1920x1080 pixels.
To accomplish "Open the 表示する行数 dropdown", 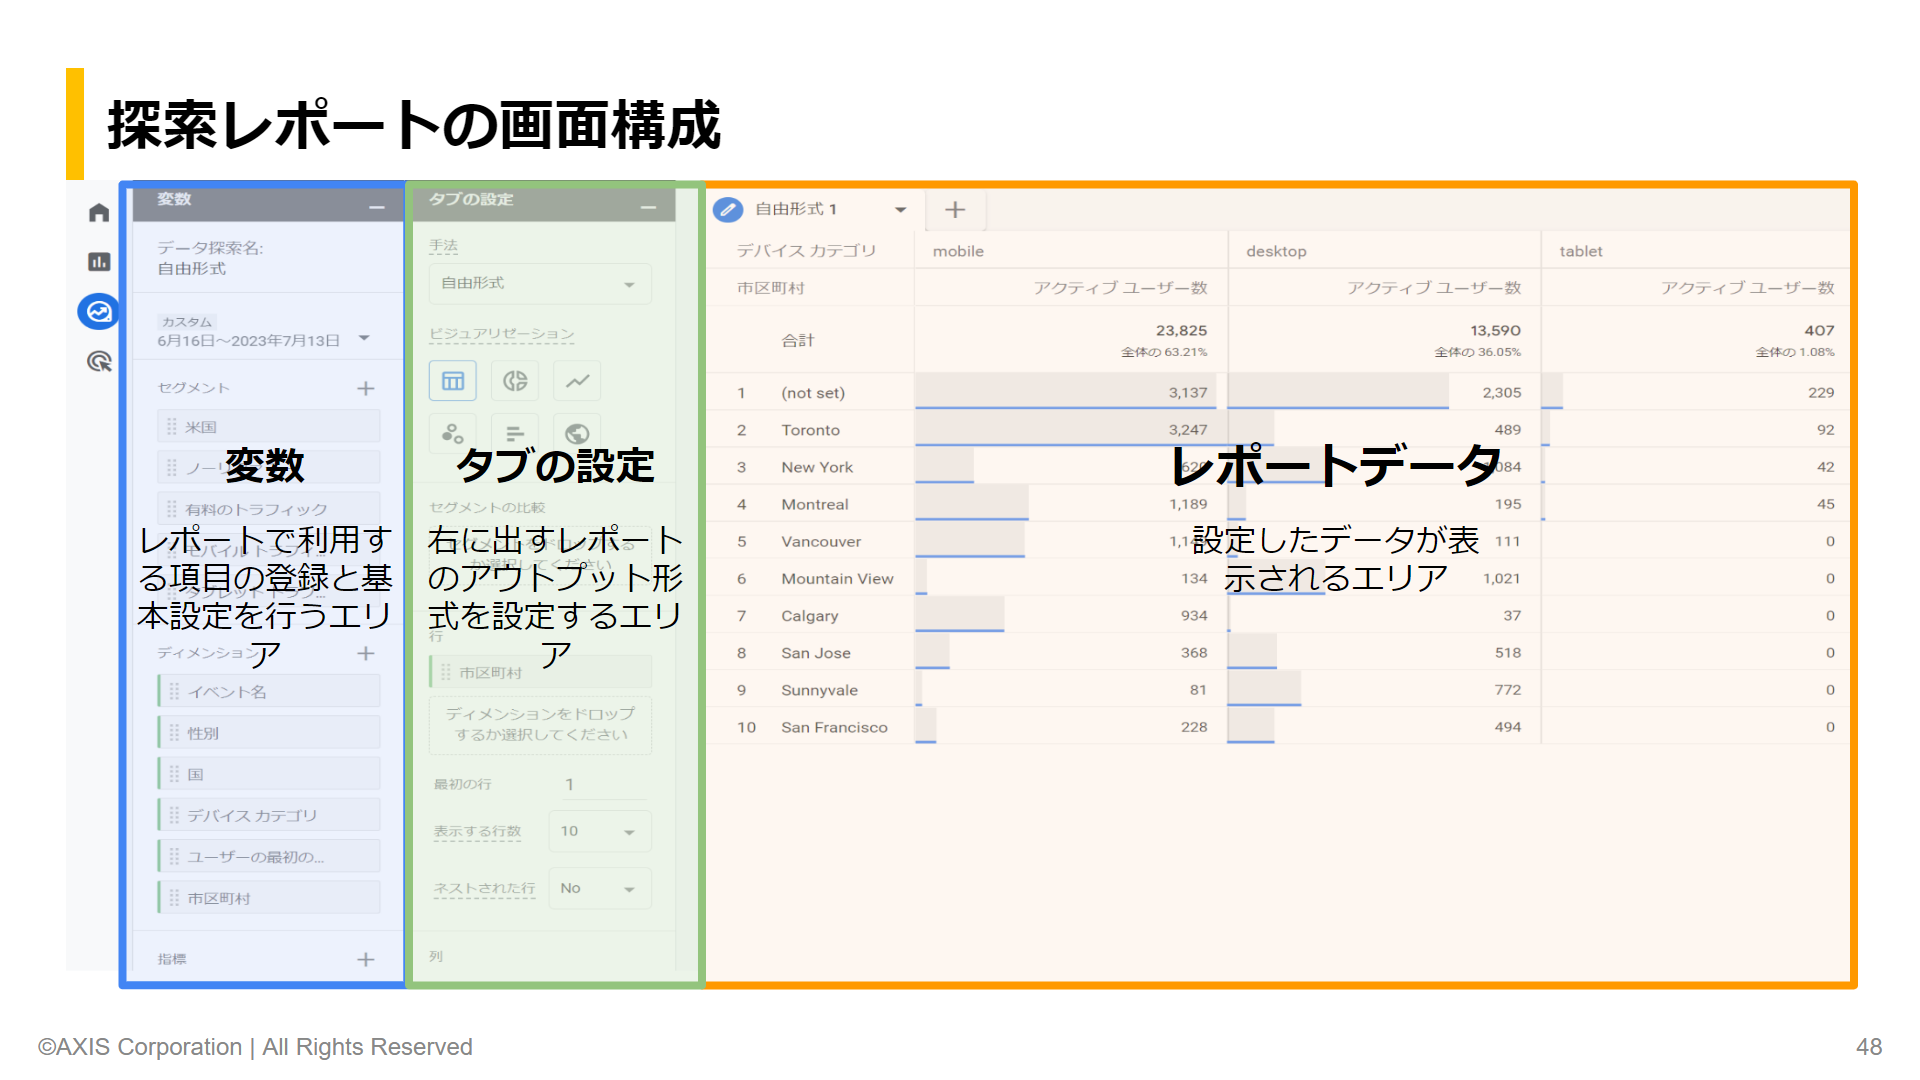I will click(x=598, y=830).
